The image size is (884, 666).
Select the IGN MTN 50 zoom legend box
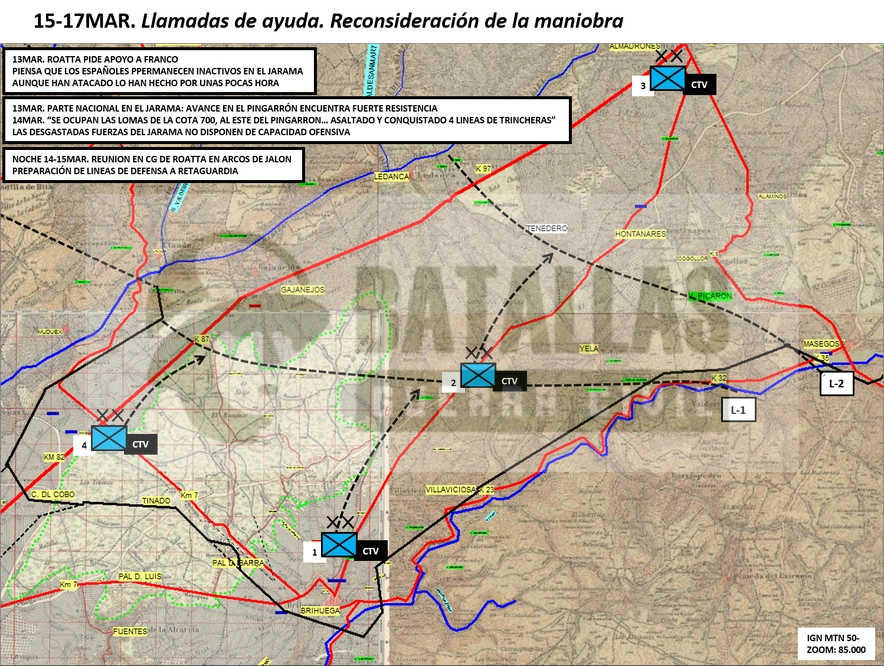pyautogui.click(x=836, y=643)
